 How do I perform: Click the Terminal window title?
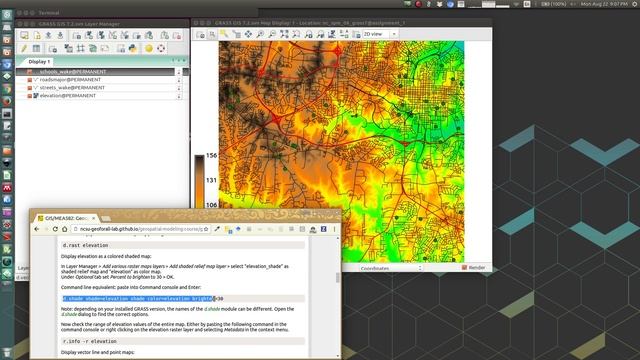click(x=49, y=13)
